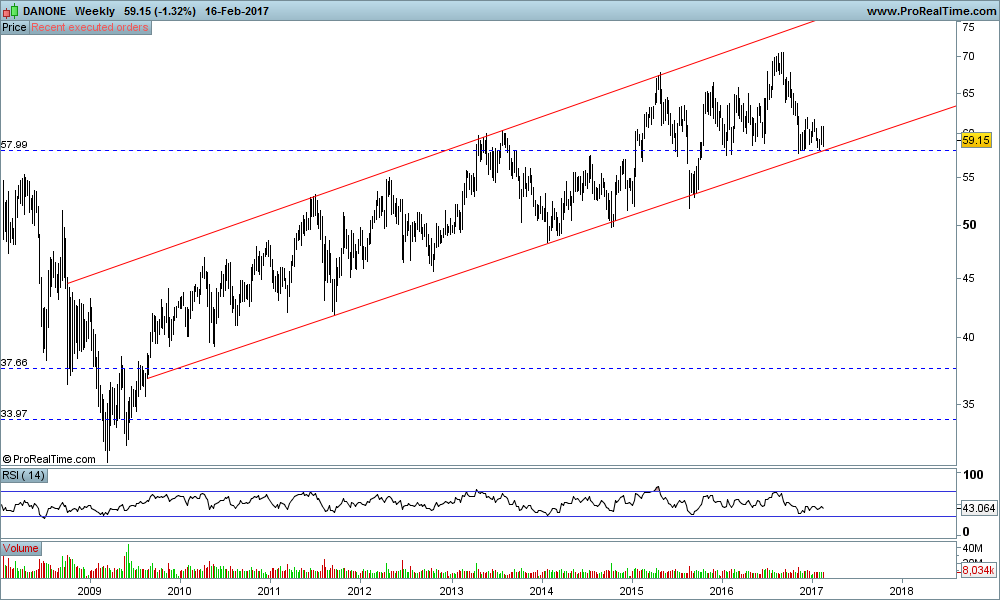
Task: Click the 65 price scale label
Action: (968, 94)
